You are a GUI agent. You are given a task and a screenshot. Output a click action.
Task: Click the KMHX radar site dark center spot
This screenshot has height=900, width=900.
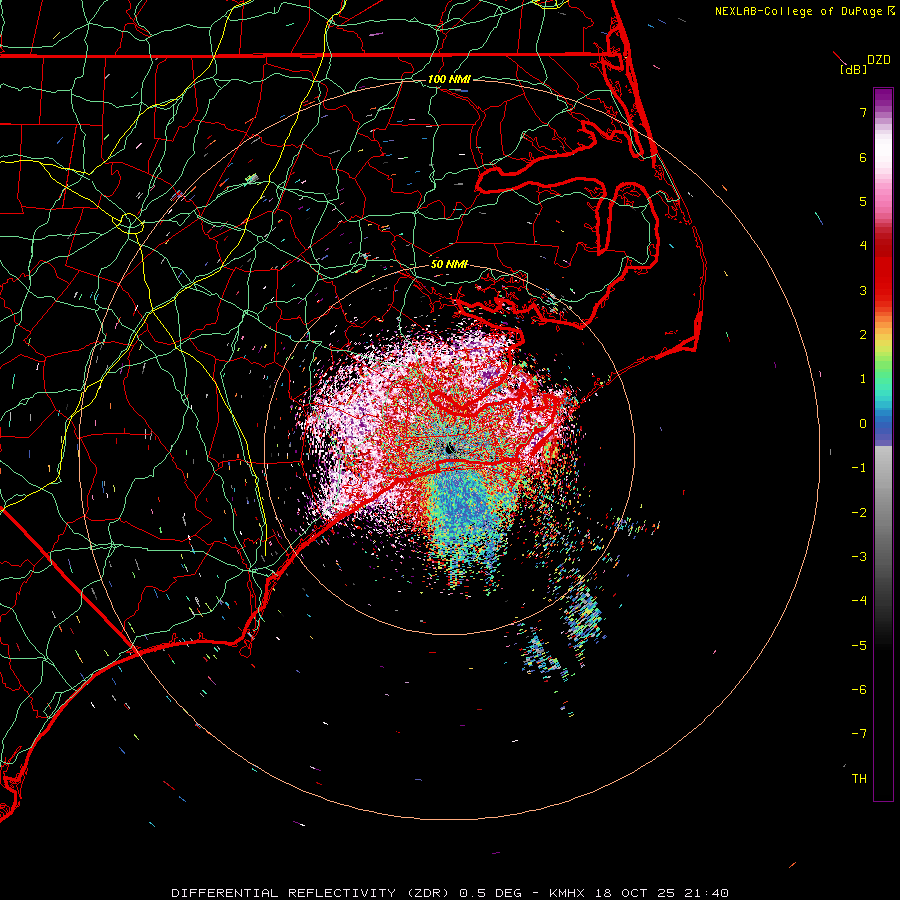click(450, 448)
